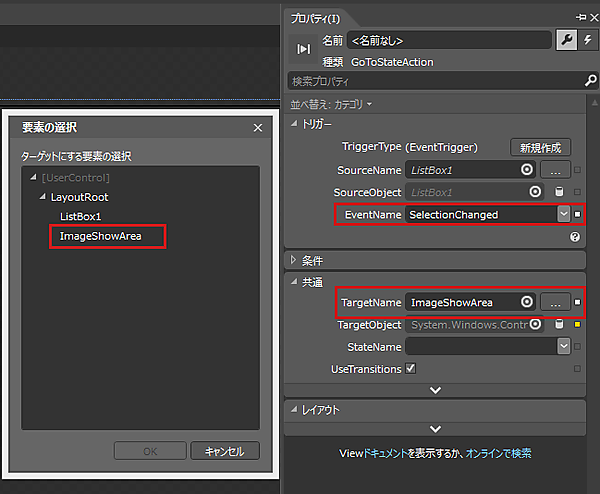Switch to the Events lightning bolt view
This screenshot has height=494, width=600.
click(x=587, y=40)
